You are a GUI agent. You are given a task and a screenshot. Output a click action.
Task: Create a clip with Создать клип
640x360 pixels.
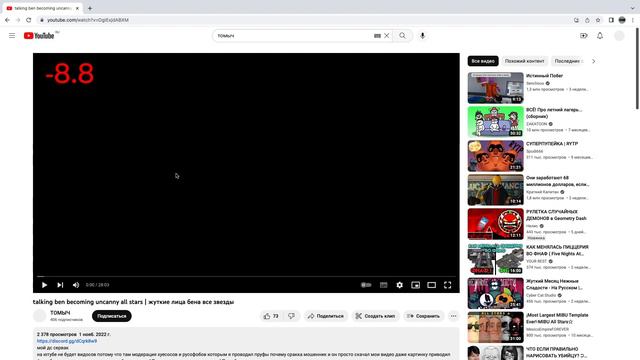pos(376,316)
